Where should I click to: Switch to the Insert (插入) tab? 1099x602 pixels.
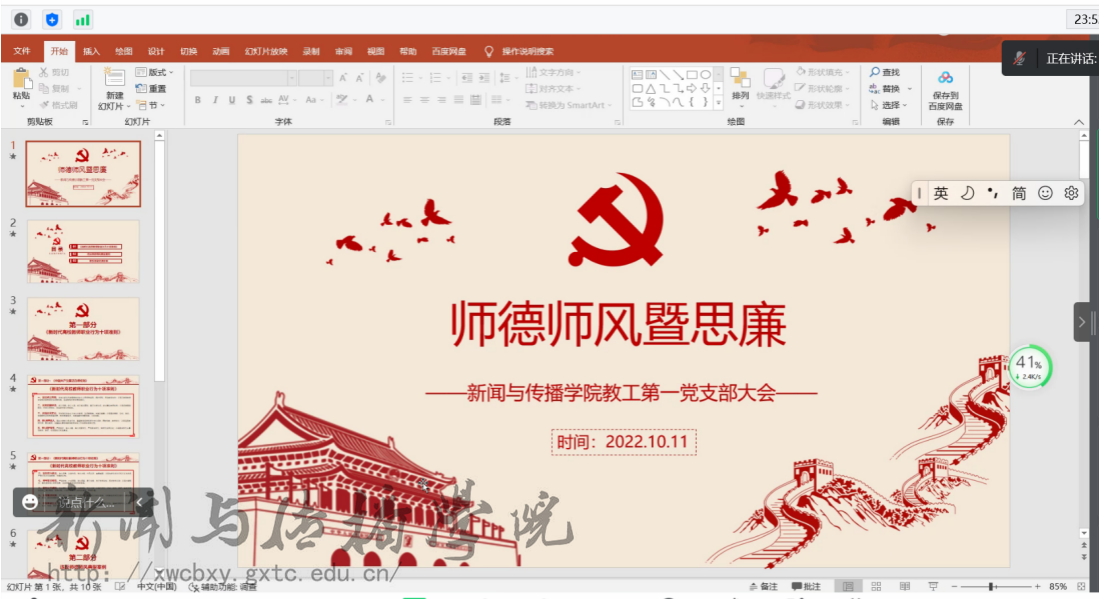click(91, 51)
